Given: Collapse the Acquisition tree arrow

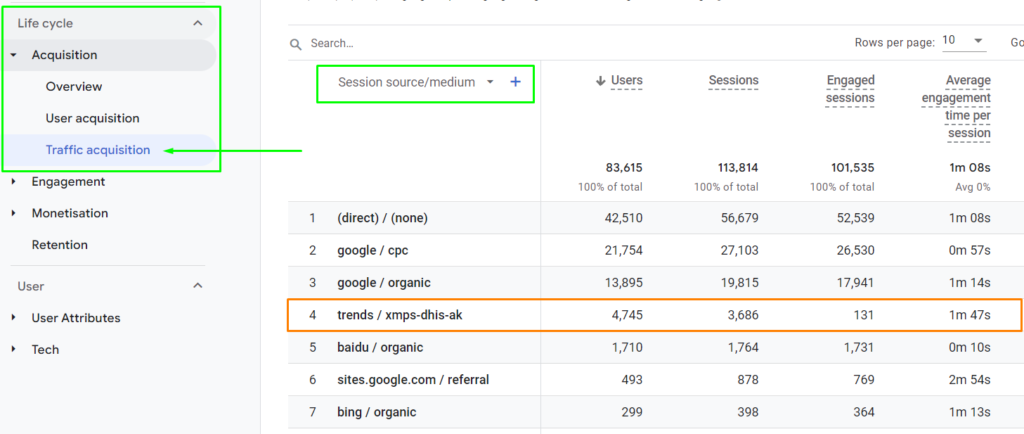Looking at the screenshot, I should 14,55.
